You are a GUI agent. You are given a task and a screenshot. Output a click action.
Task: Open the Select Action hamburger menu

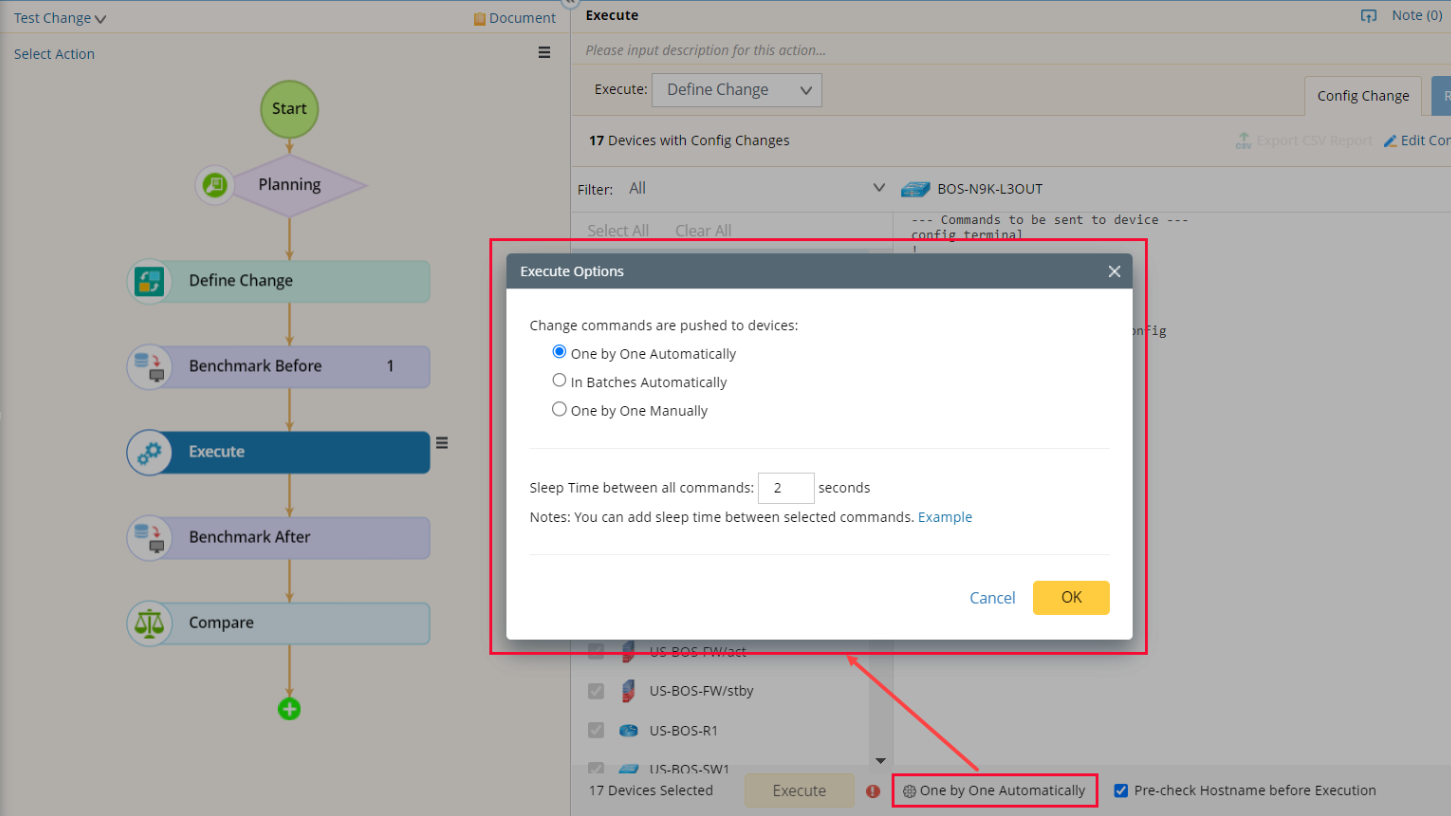tap(544, 53)
